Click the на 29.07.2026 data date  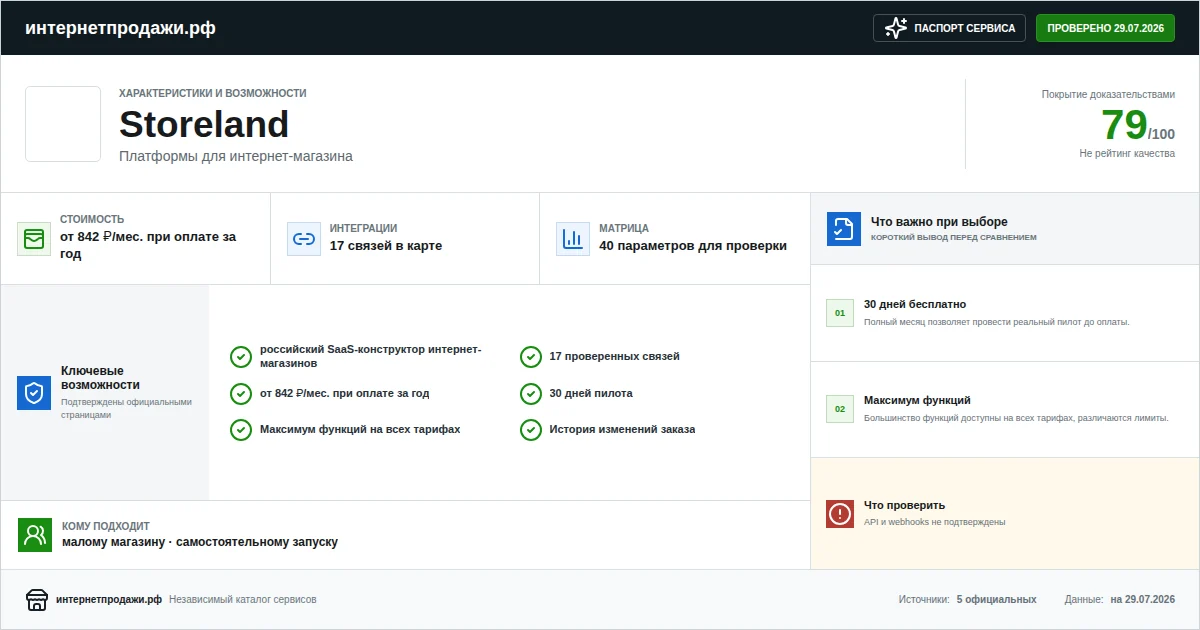pyautogui.click(x=1143, y=600)
